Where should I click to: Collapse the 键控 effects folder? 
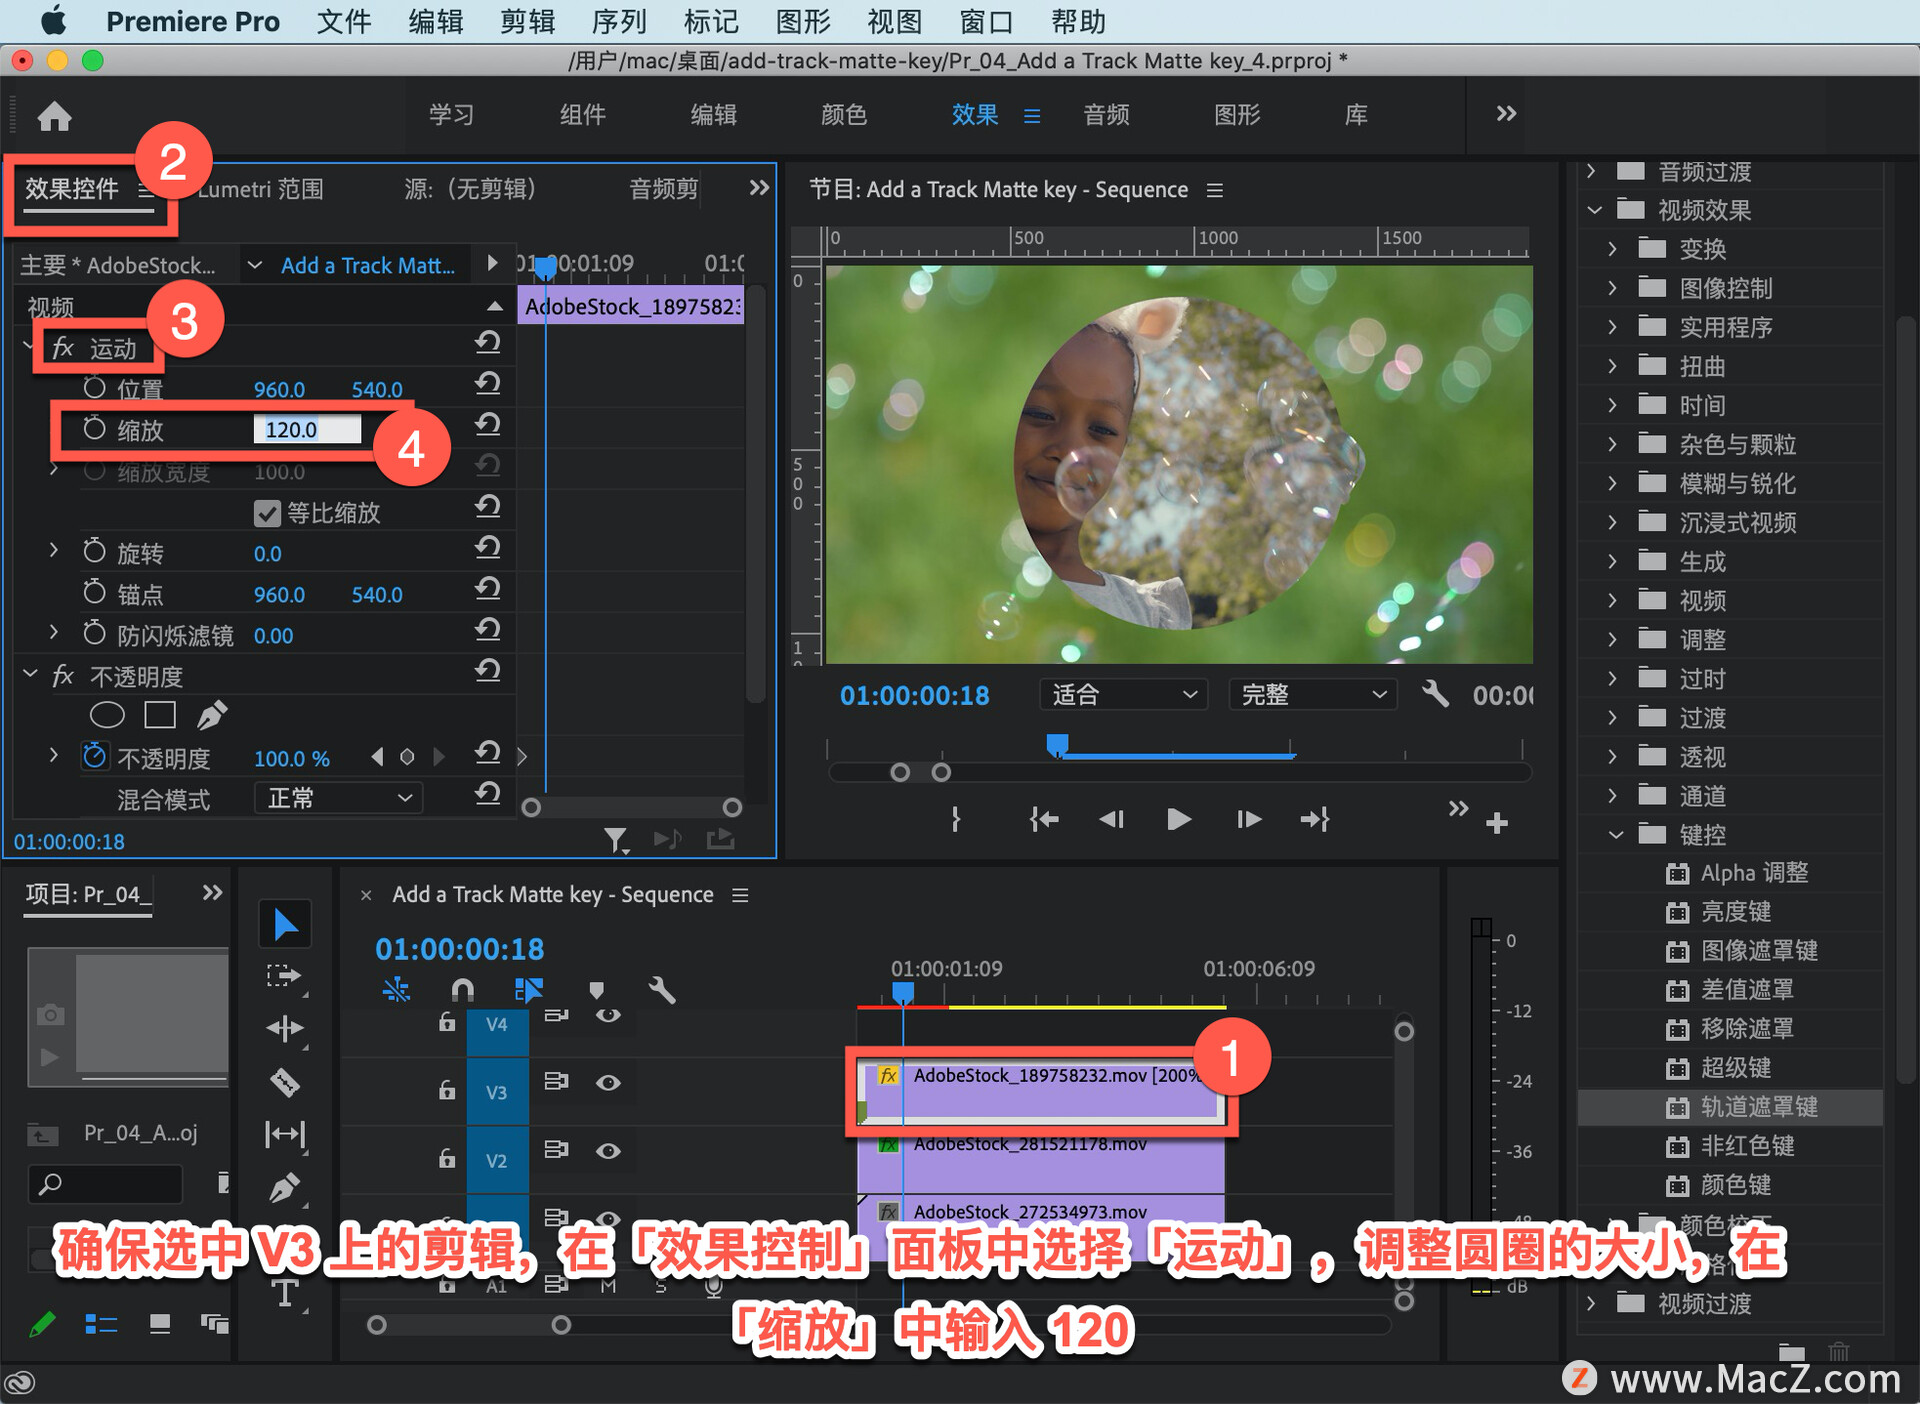tap(1616, 835)
